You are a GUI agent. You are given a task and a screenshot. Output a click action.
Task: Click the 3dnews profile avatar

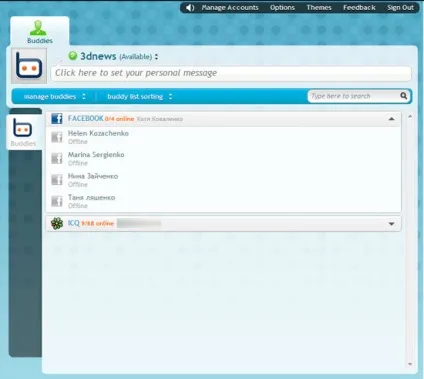pyautogui.click(x=29, y=66)
